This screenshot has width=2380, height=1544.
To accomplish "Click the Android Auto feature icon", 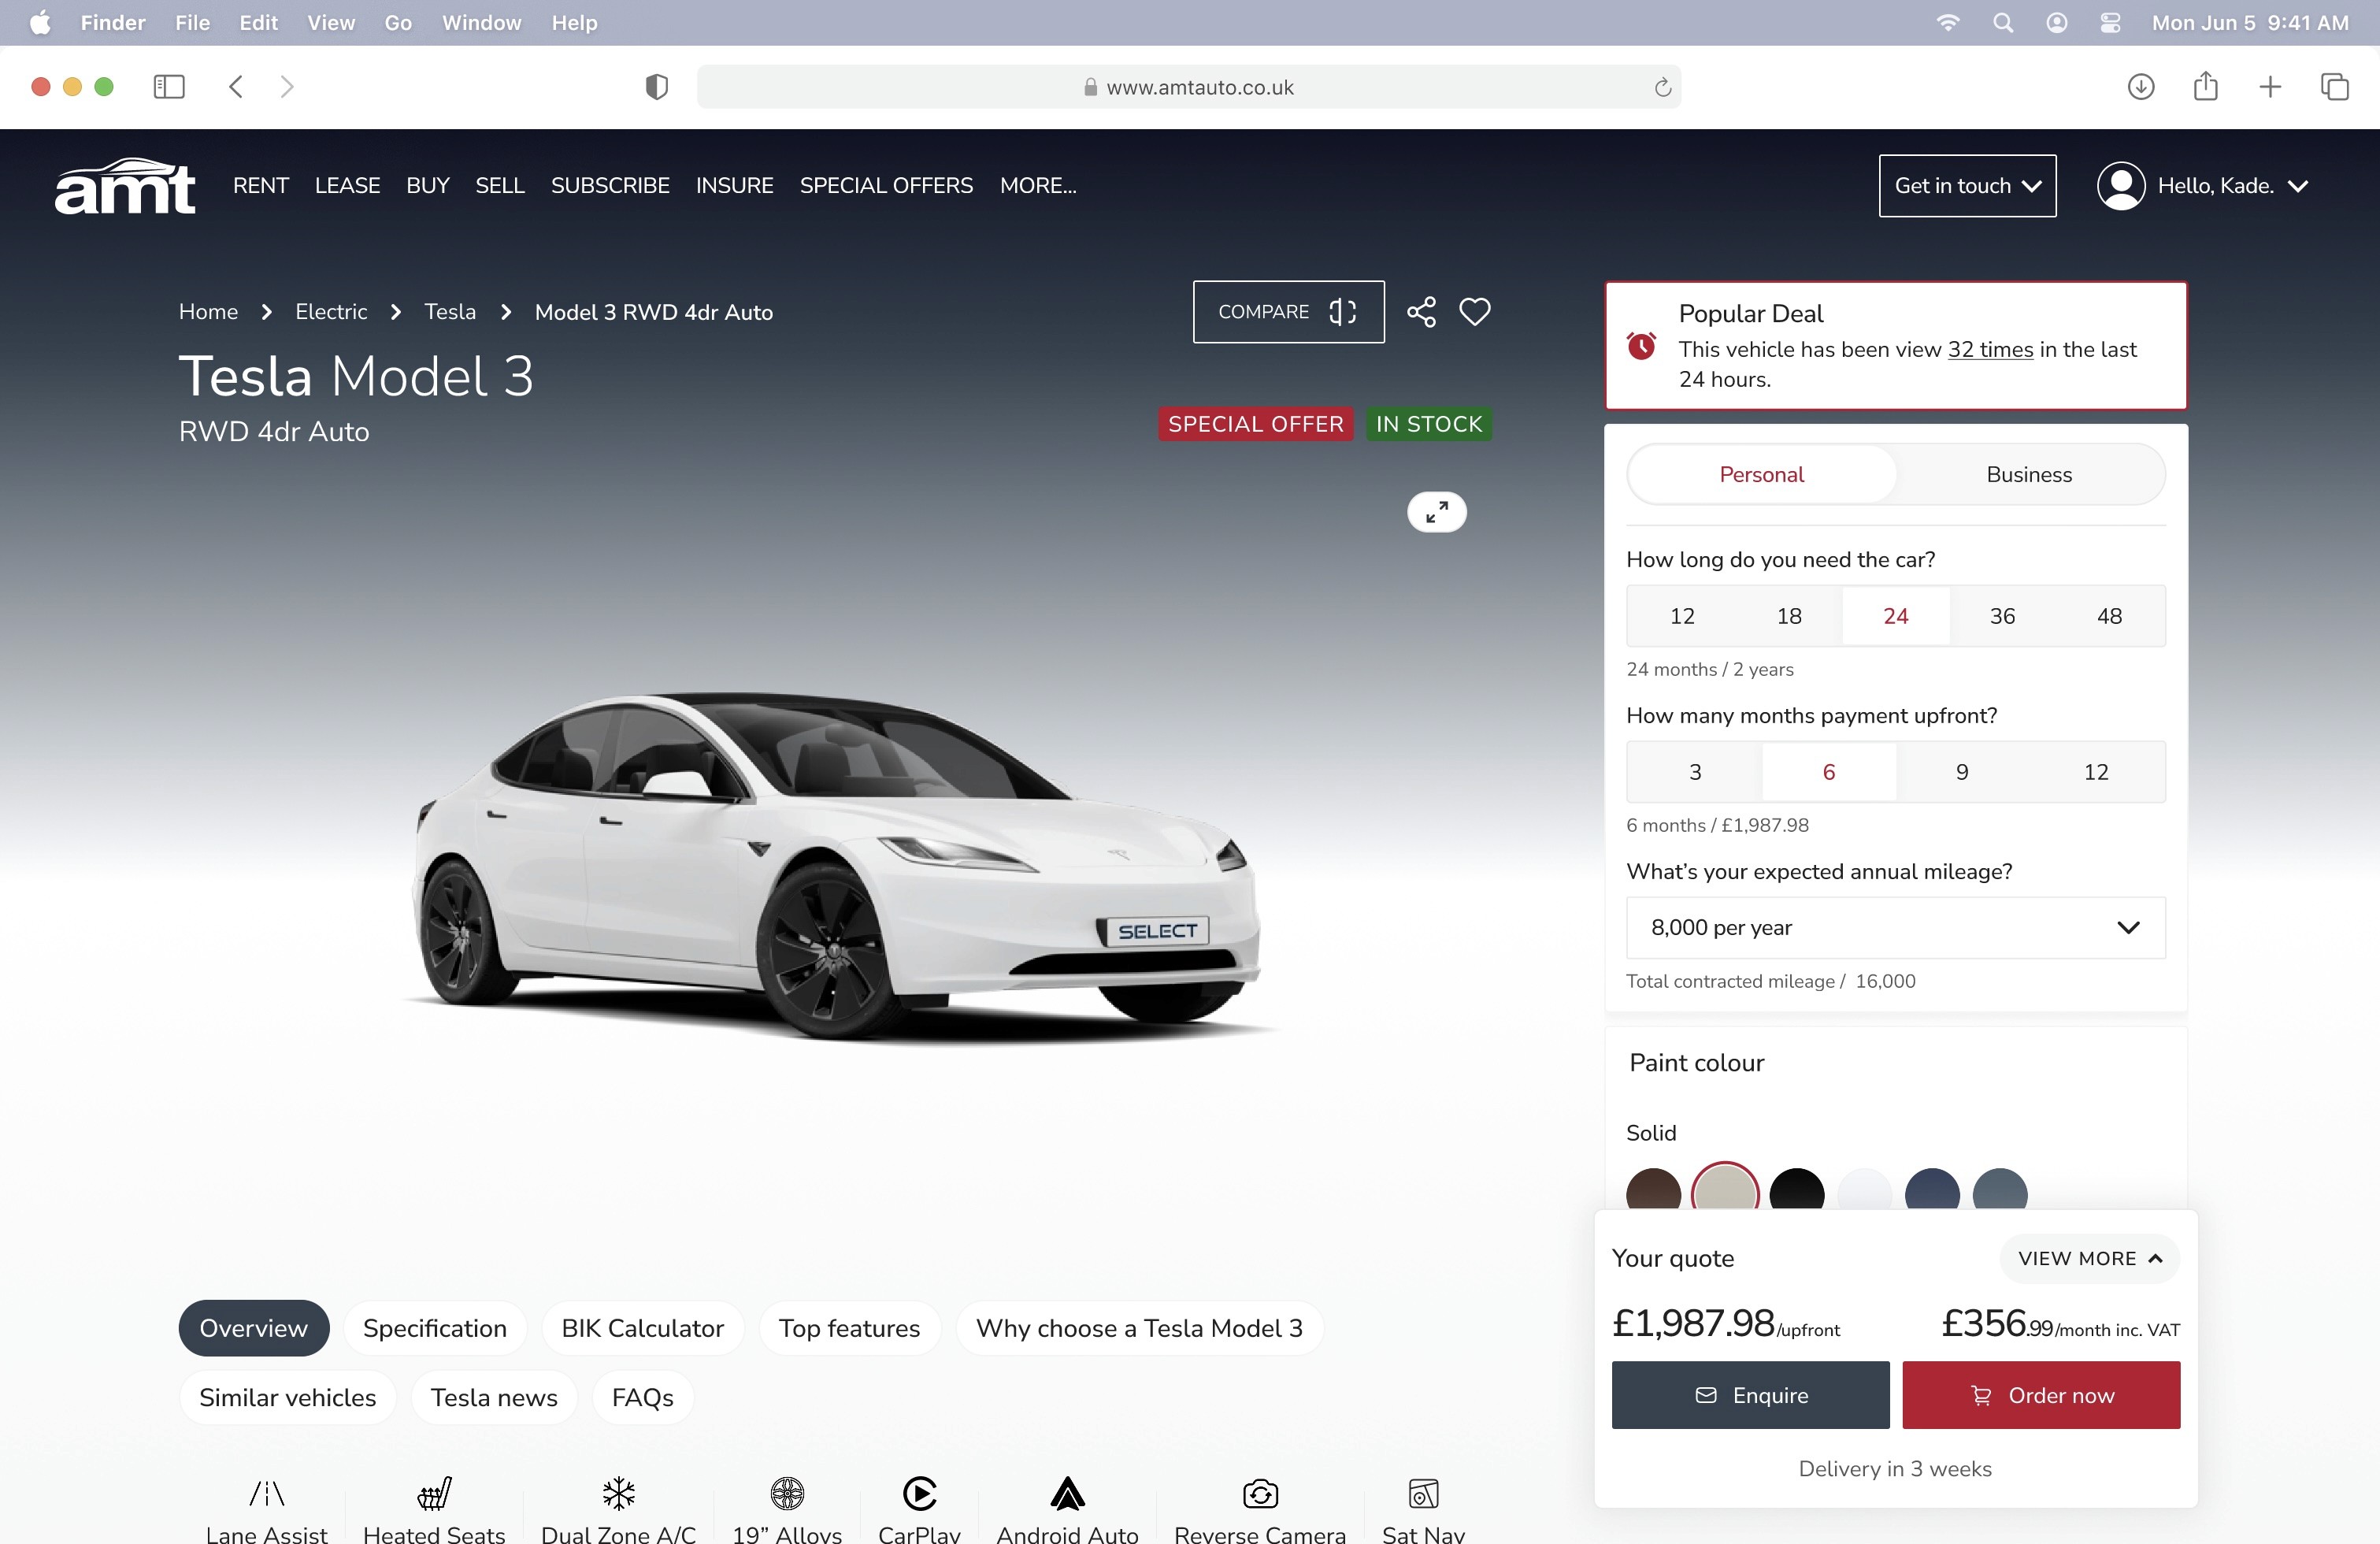I will pos(1067,1494).
